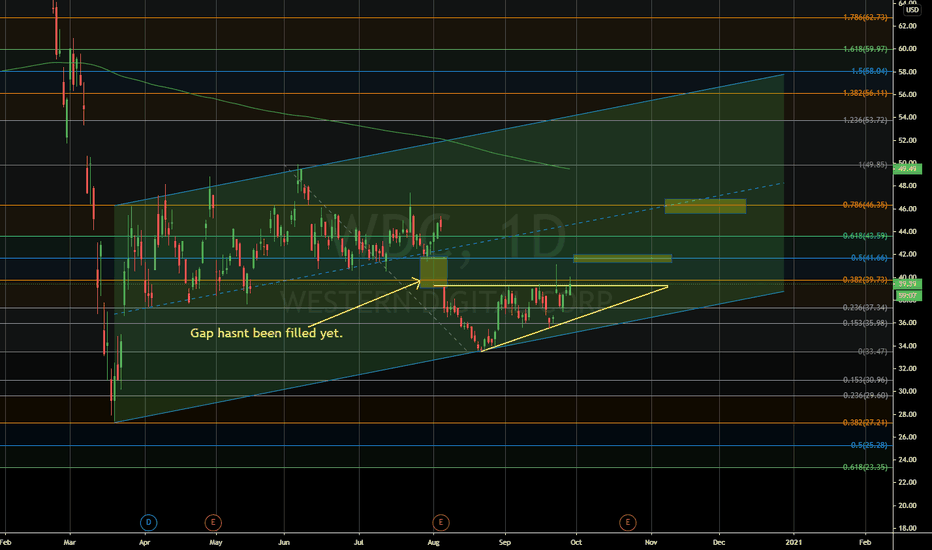Image resolution: width=932 pixels, height=550 pixels.
Task: Open the earnings 'E' marker near August
Action: pyautogui.click(x=440, y=523)
